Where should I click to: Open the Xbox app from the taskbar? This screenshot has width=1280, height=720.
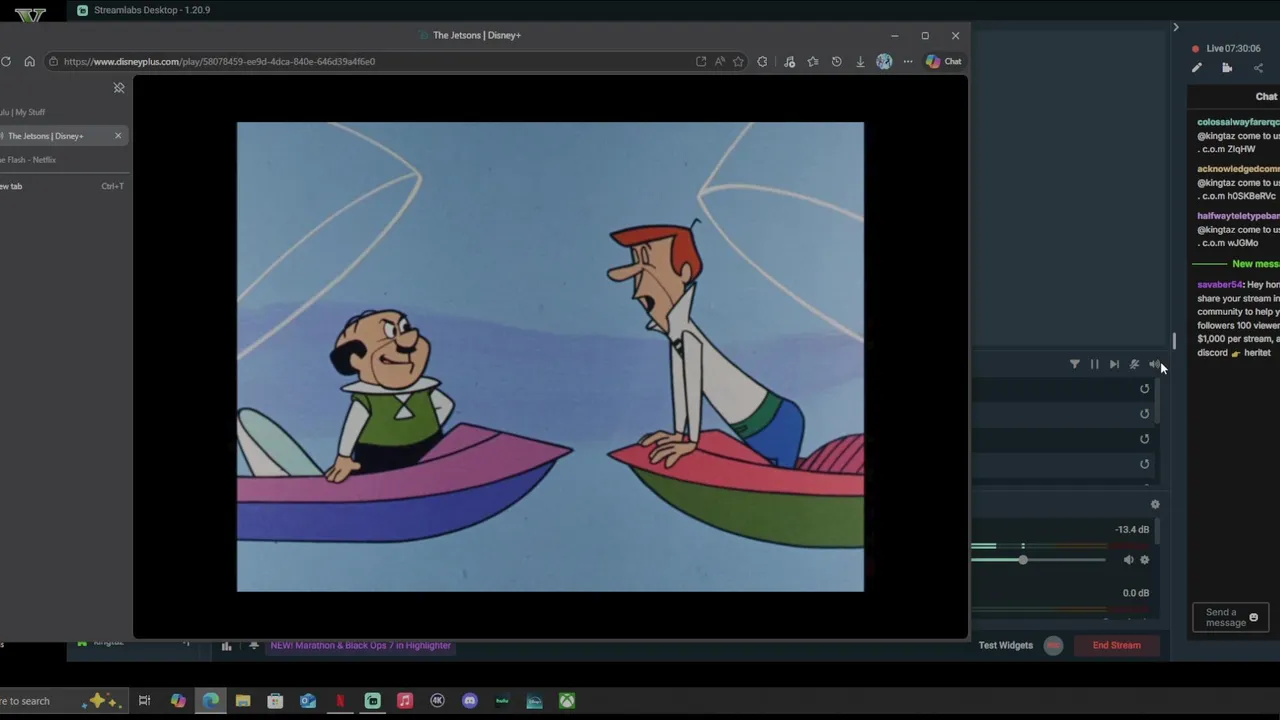point(567,701)
